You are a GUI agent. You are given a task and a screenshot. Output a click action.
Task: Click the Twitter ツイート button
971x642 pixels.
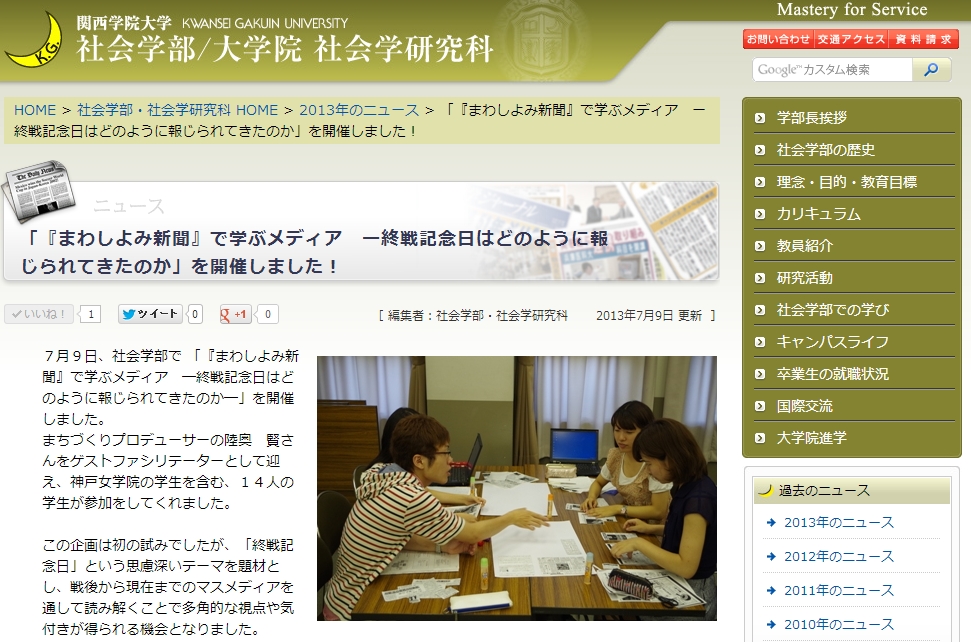tap(150, 314)
